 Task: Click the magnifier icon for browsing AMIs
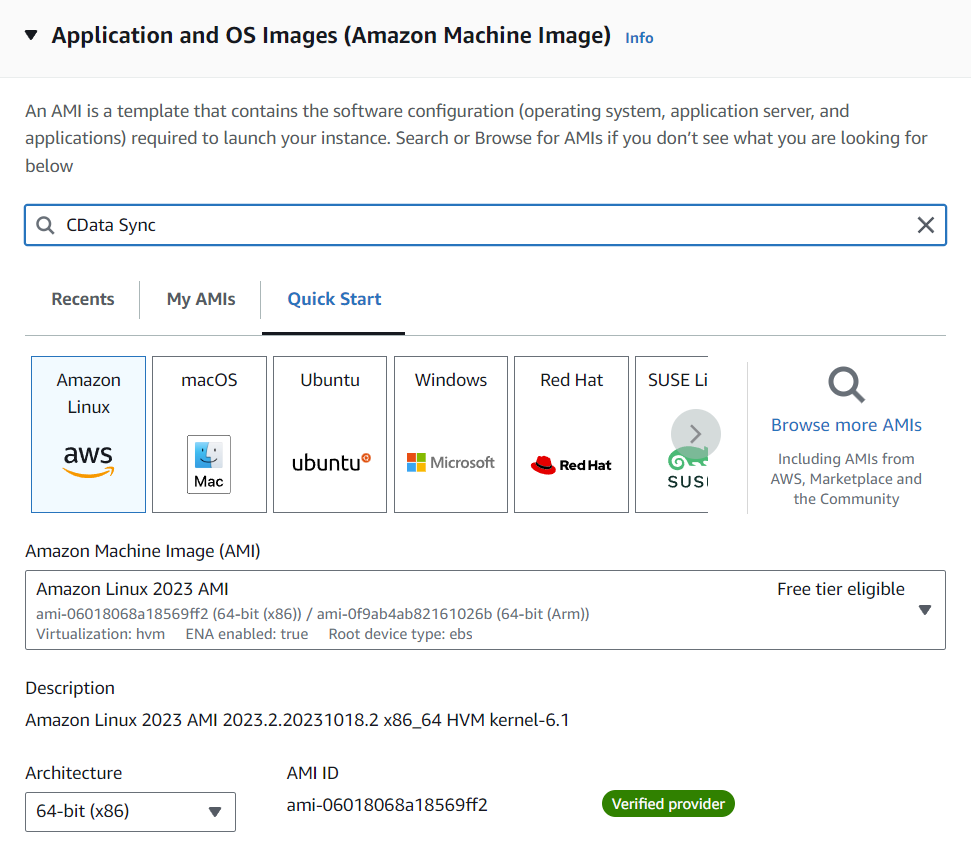point(846,385)
